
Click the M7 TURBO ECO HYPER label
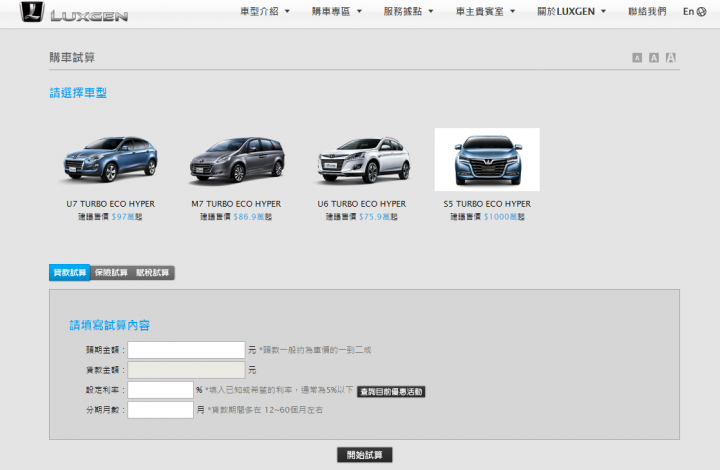pyautogui.click(x=236, y=204)
